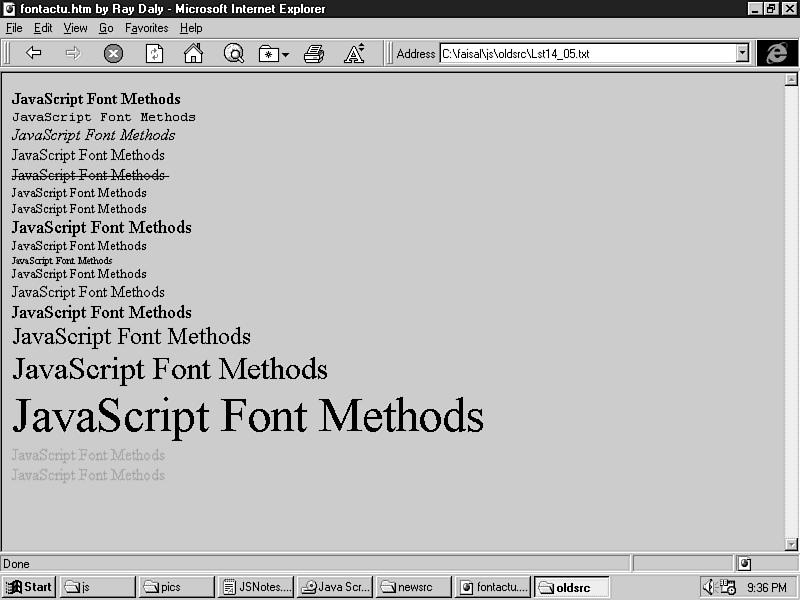
Task: Switch to the fontactu taskbar button
Action: pos(493,587)
